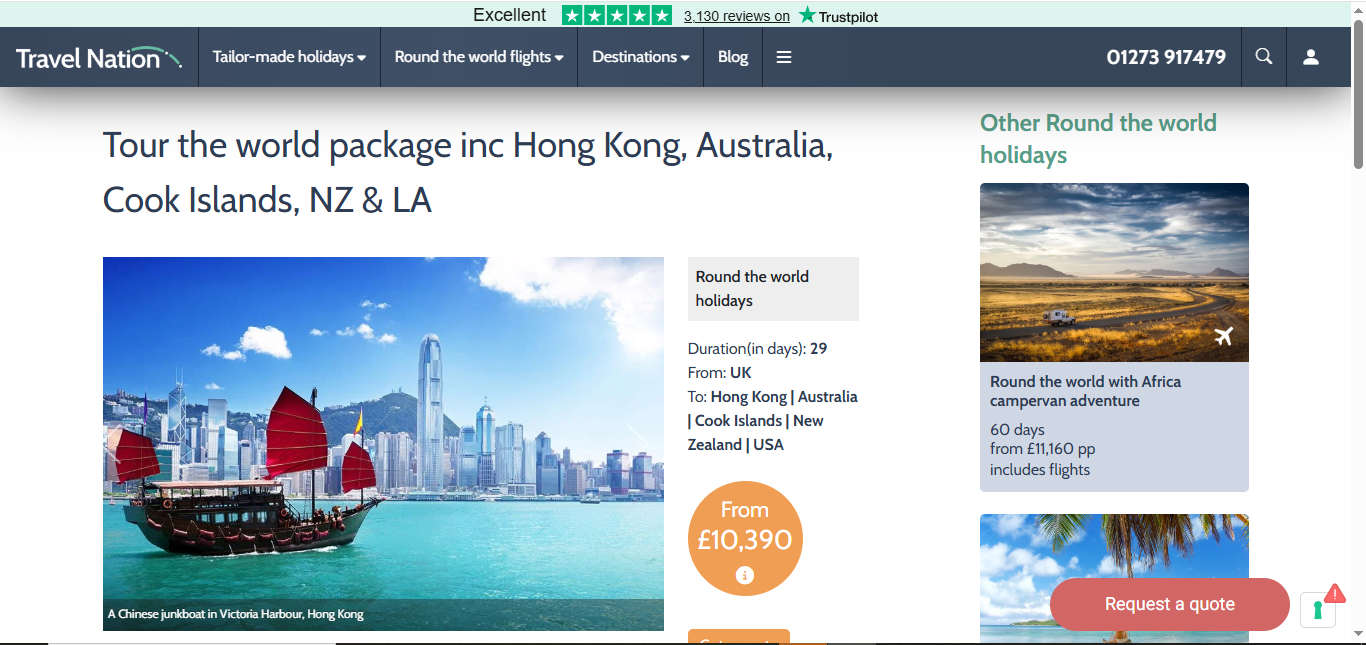Open the 3,130 reviews link
This screenshot has width=1366, height=645.
(x=736, y=16)
